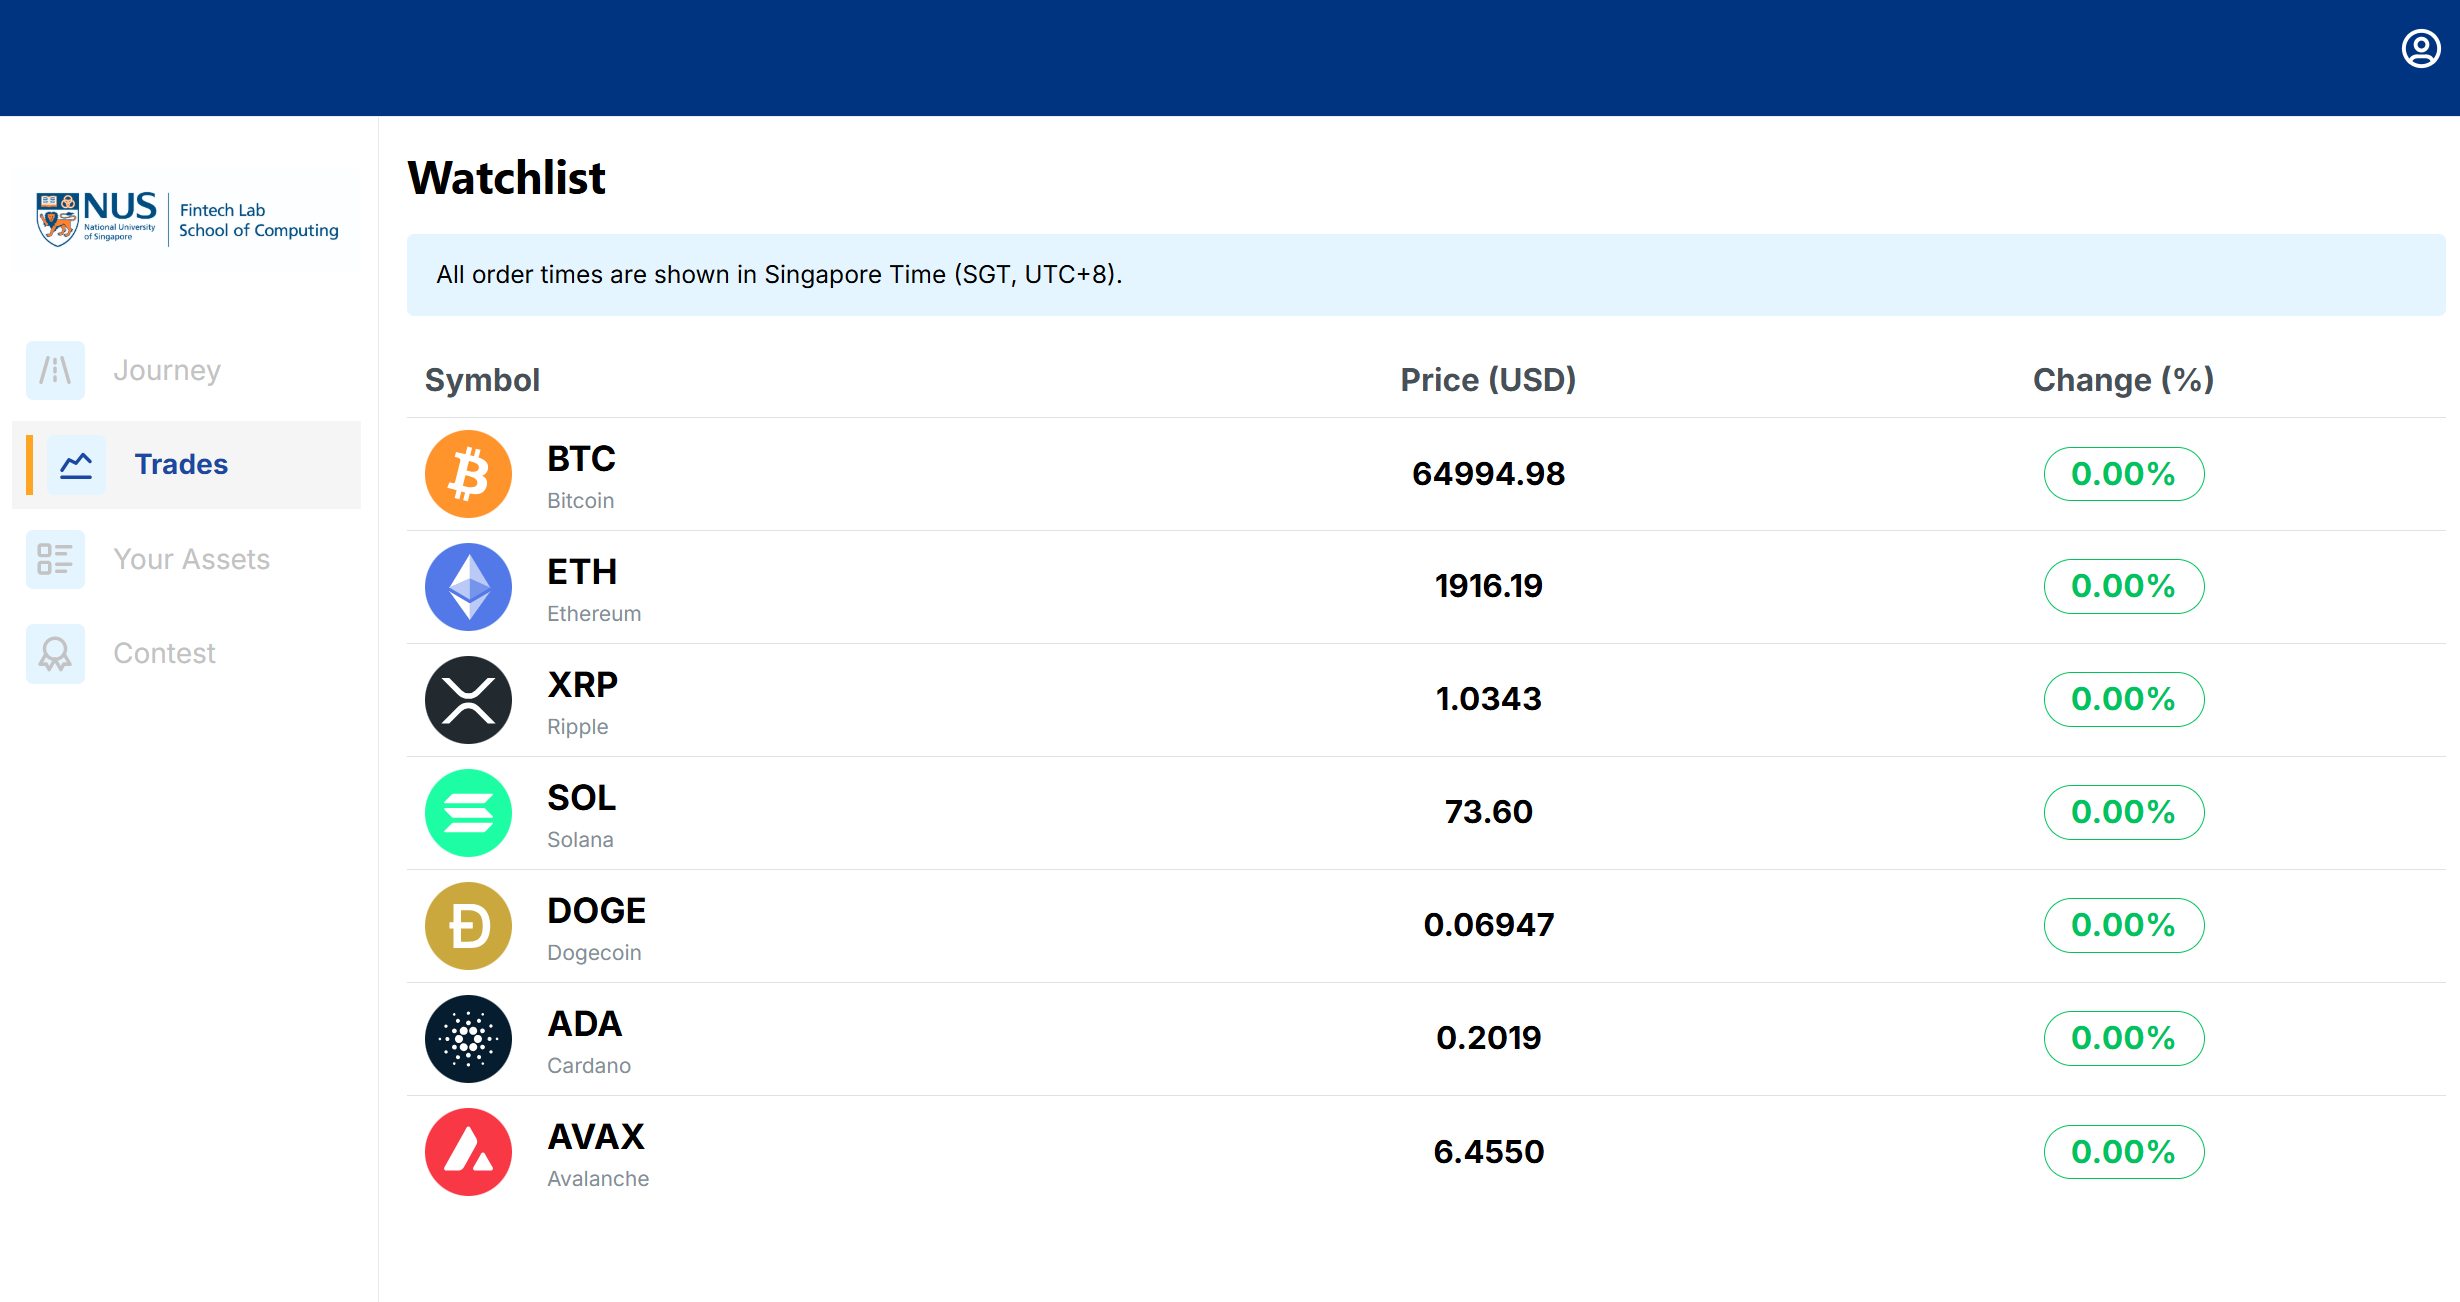The image size is (2460, 1302).
Task: Select the DOGE symbol name
Action: 597,911
